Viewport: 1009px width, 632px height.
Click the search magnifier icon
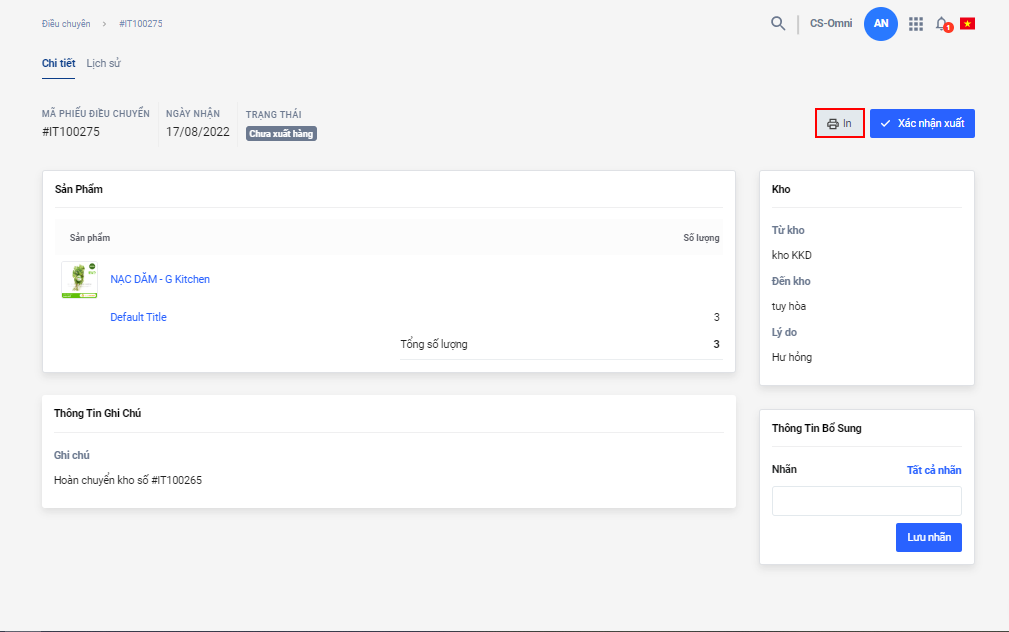click(778, 24)
